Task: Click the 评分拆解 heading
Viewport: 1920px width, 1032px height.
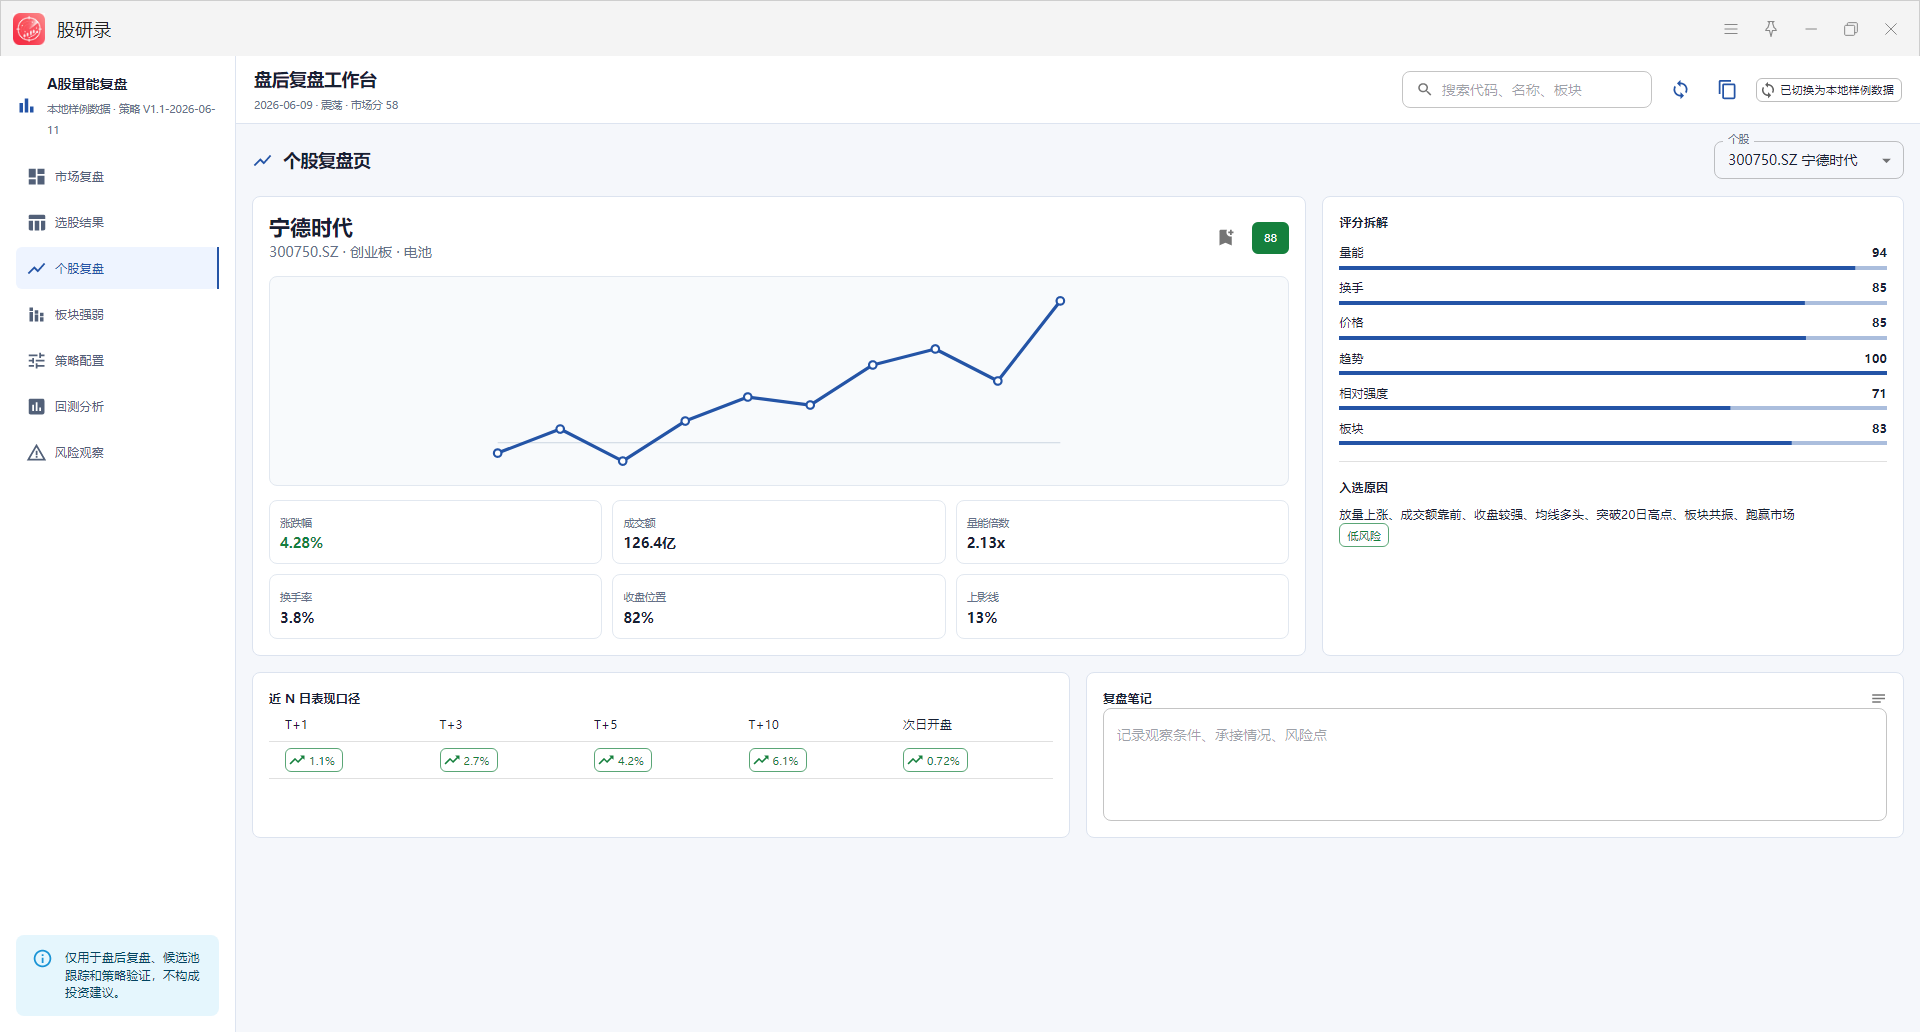Action: (x=1364, y=223)
